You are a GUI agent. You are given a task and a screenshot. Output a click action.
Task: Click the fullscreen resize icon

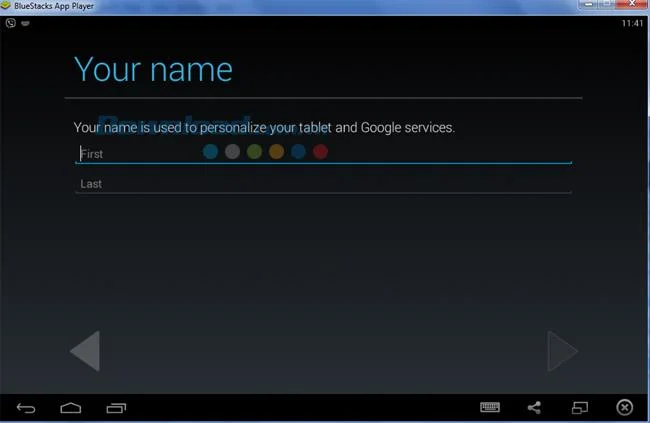[x=580, y=407]
